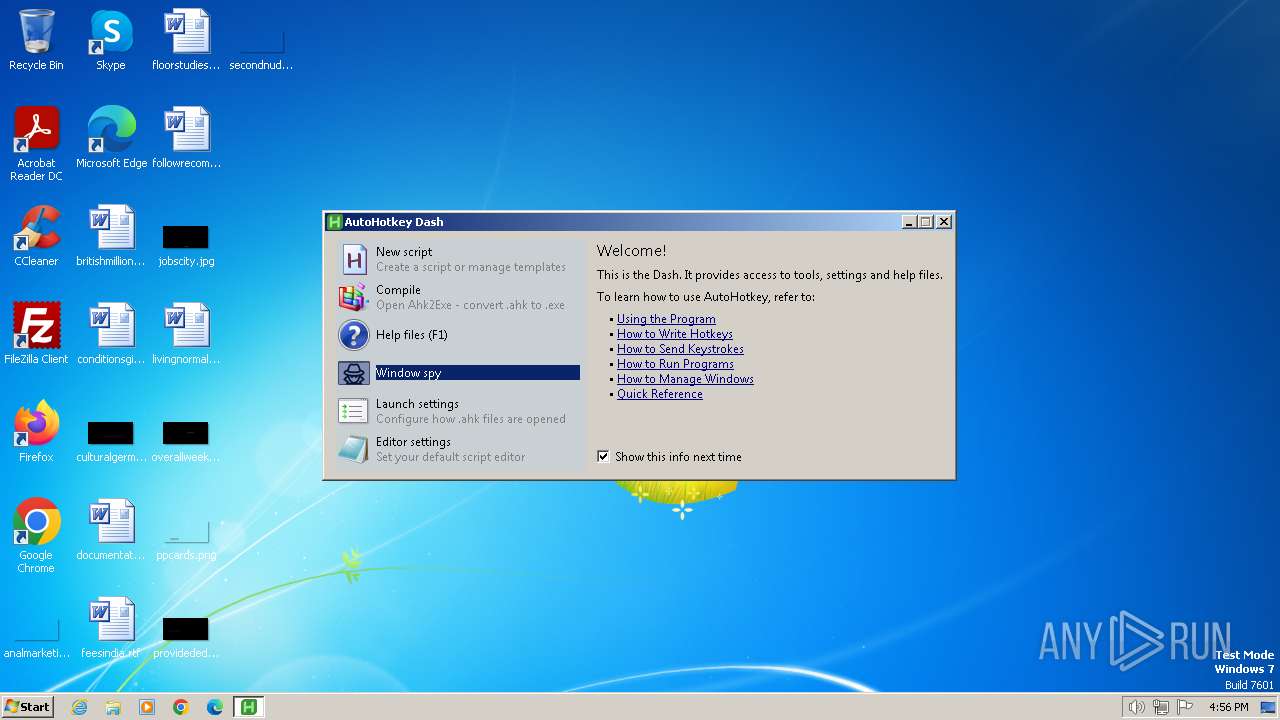Screen dimensions: 1280x720
Task: Select the floorstudies Word document
Action: [186, 41]
